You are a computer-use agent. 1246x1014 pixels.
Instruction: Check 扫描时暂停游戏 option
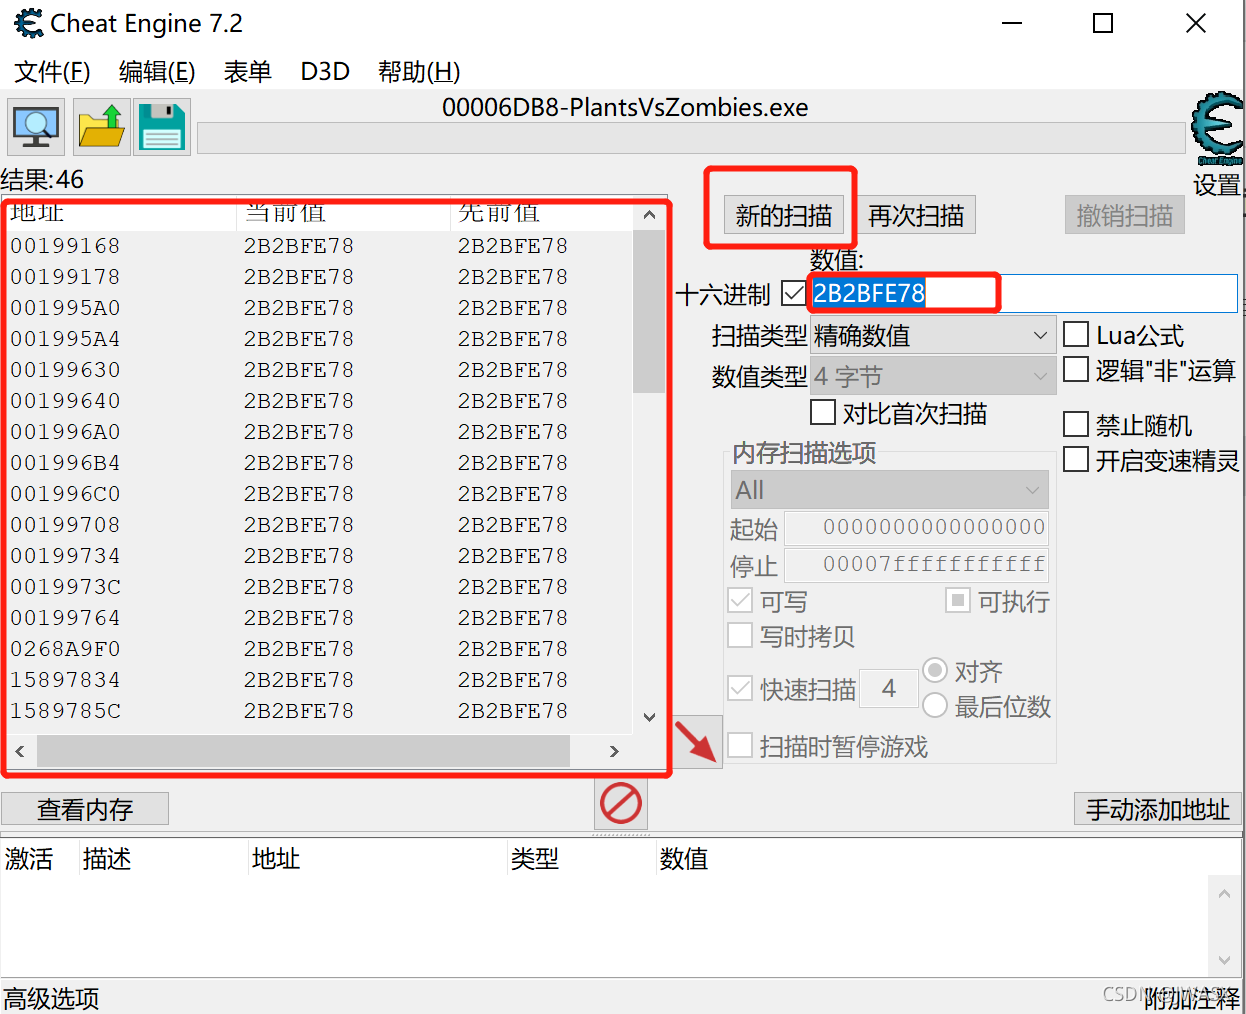tap(740, 745)
